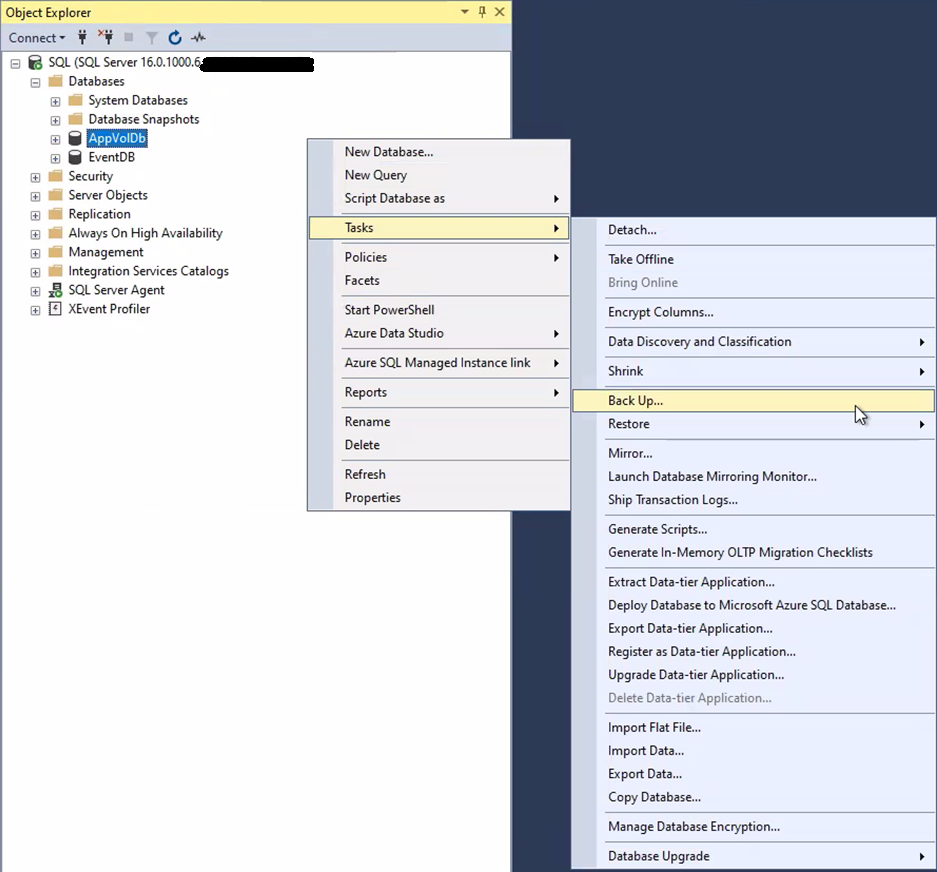Screen dimensions: 937x872
Task: Click New Query in context menu
Action: click(375, 175)
